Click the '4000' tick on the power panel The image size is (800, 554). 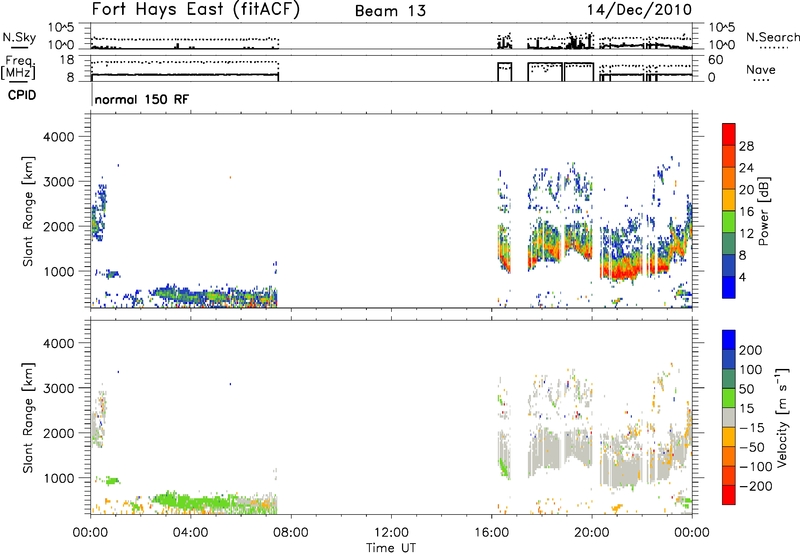tap(59, 137)
